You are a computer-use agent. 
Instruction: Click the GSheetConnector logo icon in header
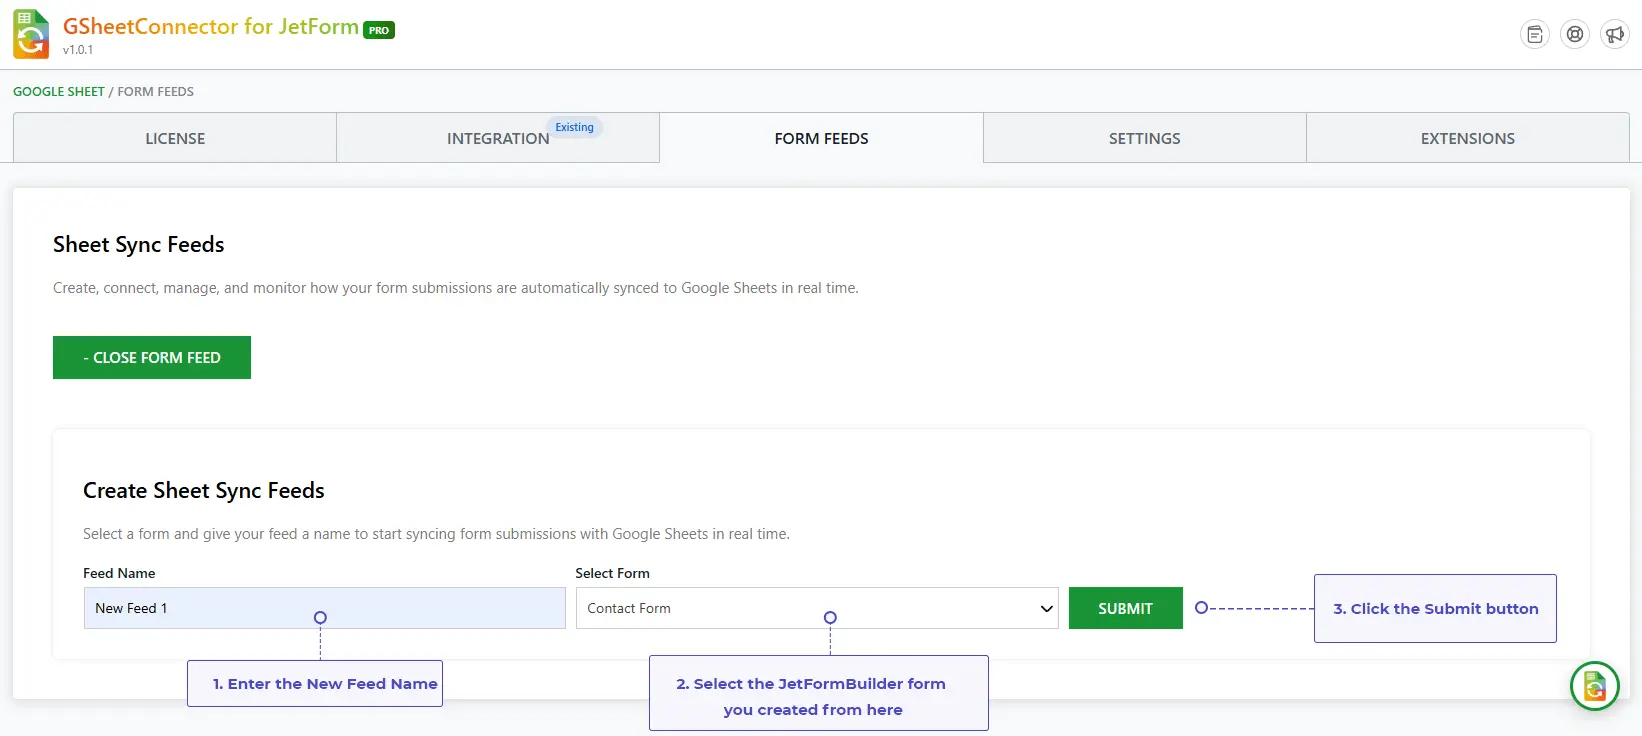[x=31, y=34]
